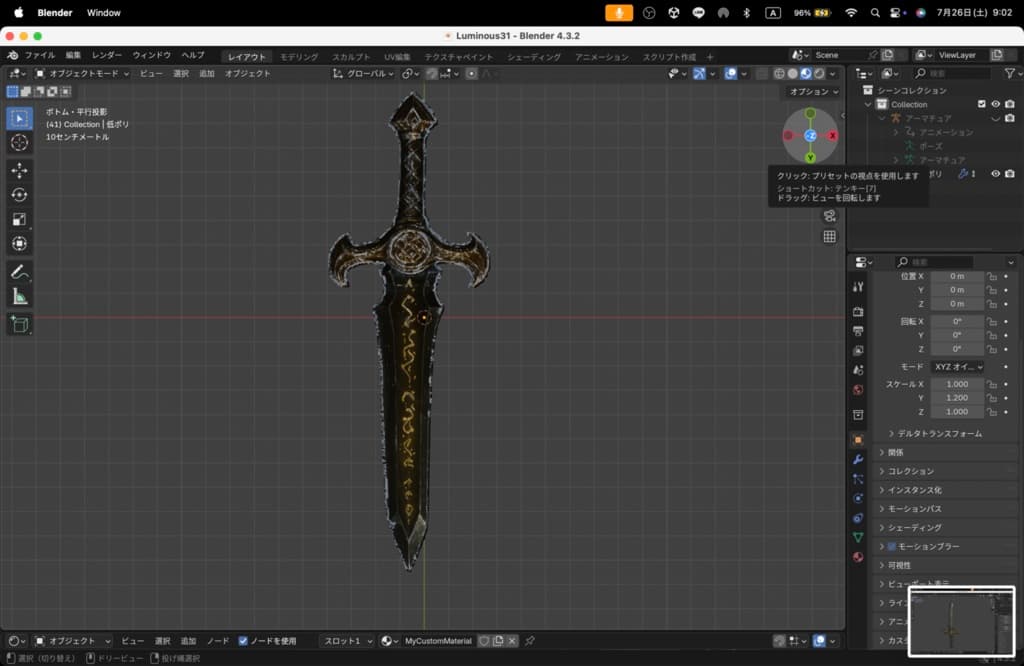
Task: Hide the Collection using its eye icon
Action: tap(995, 104)
